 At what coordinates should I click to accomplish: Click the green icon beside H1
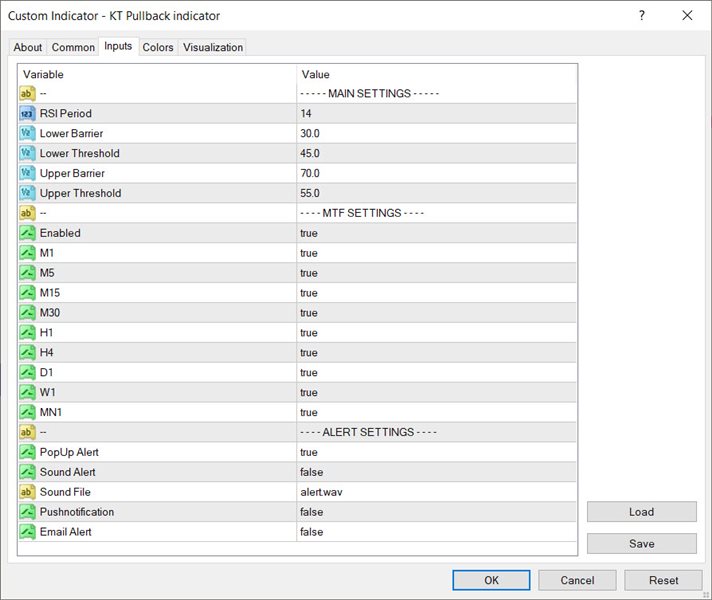[x=27, y=332]
